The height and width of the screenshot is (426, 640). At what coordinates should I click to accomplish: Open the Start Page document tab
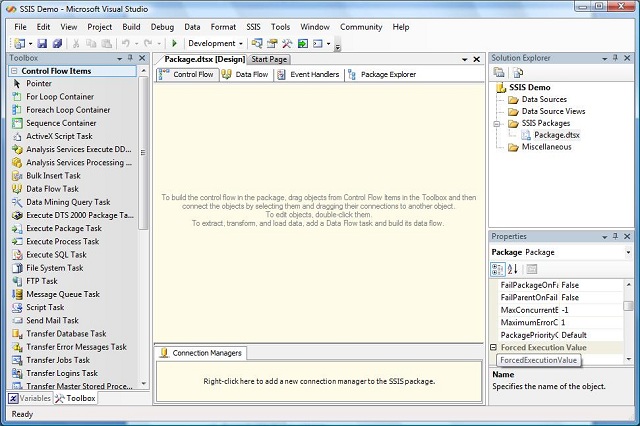271,59
